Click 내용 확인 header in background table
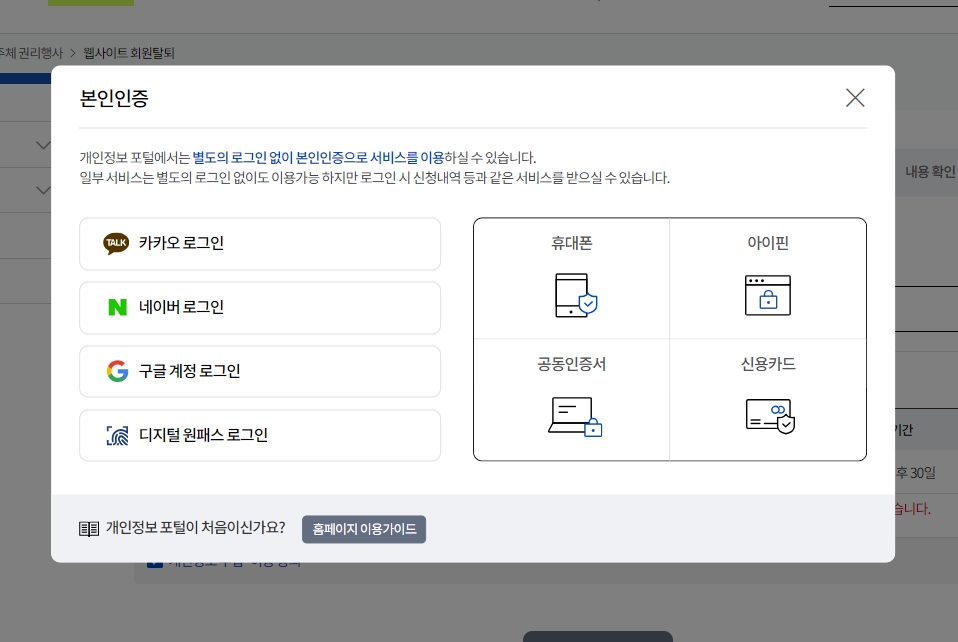 (929, 172)
